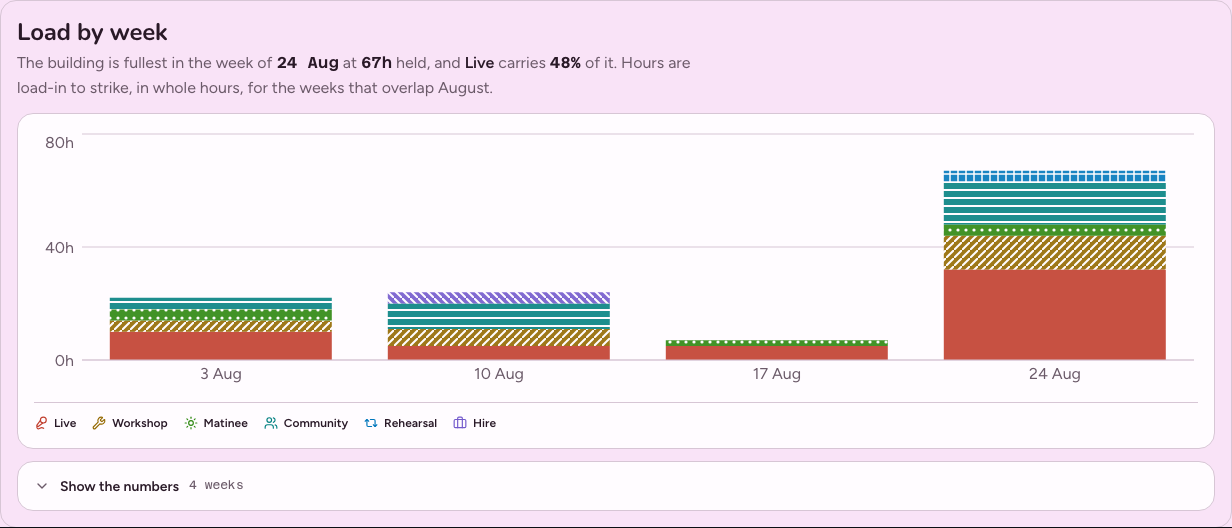The height and width of the screenshot is (528, 1232).
Task: Click the teal Community segment for 10 Aug
Action: pos(499,316)
